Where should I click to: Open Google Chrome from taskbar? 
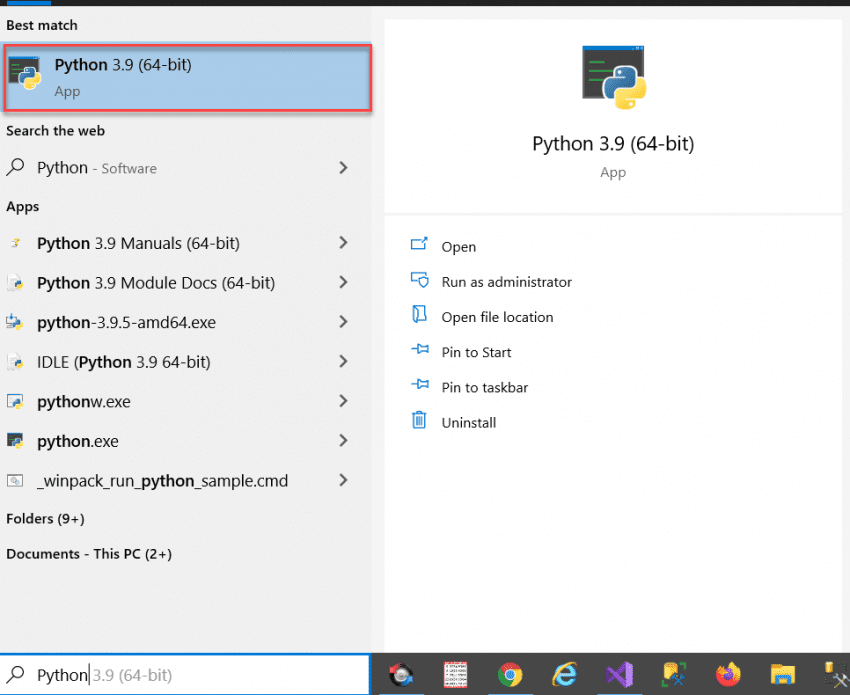point(510,675)
